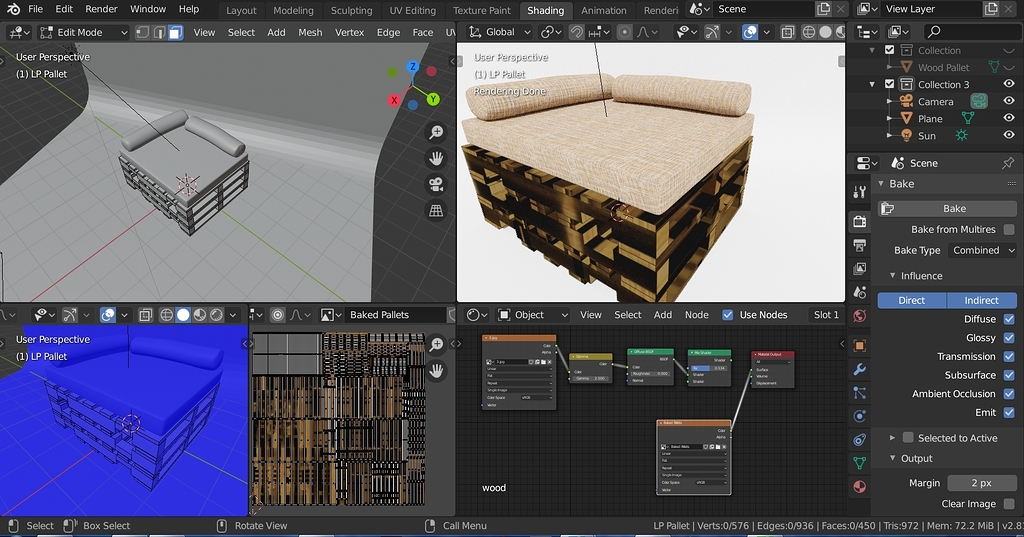This screenshot has width=1024, height=537.
Task: Open node editor Node menu
Action: [x=697, y=315]
